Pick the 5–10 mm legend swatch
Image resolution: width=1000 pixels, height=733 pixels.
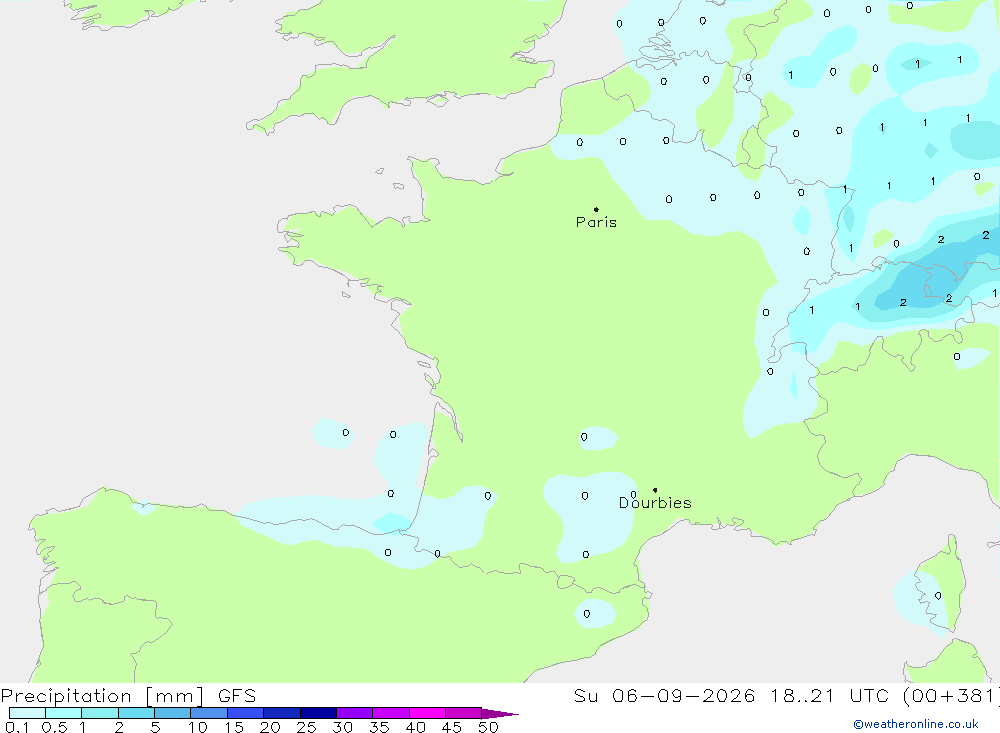173,713
